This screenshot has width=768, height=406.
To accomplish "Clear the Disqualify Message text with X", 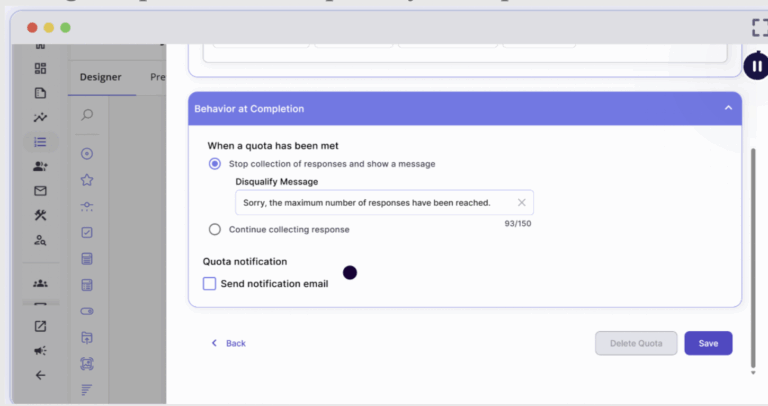I will coord(521,202).
